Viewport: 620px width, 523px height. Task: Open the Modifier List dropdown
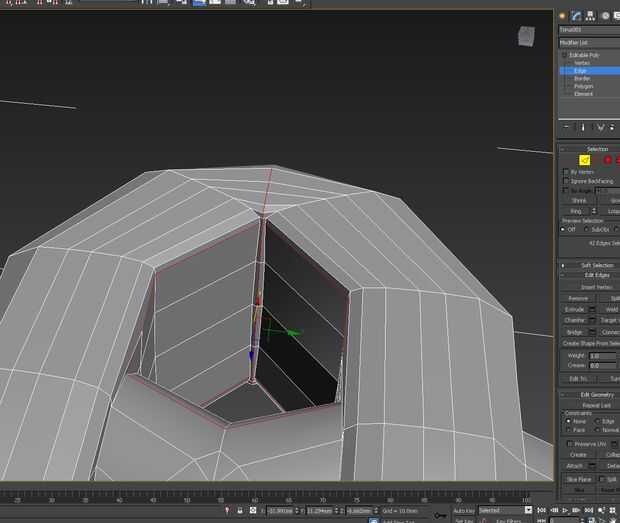tap(589, 43)
